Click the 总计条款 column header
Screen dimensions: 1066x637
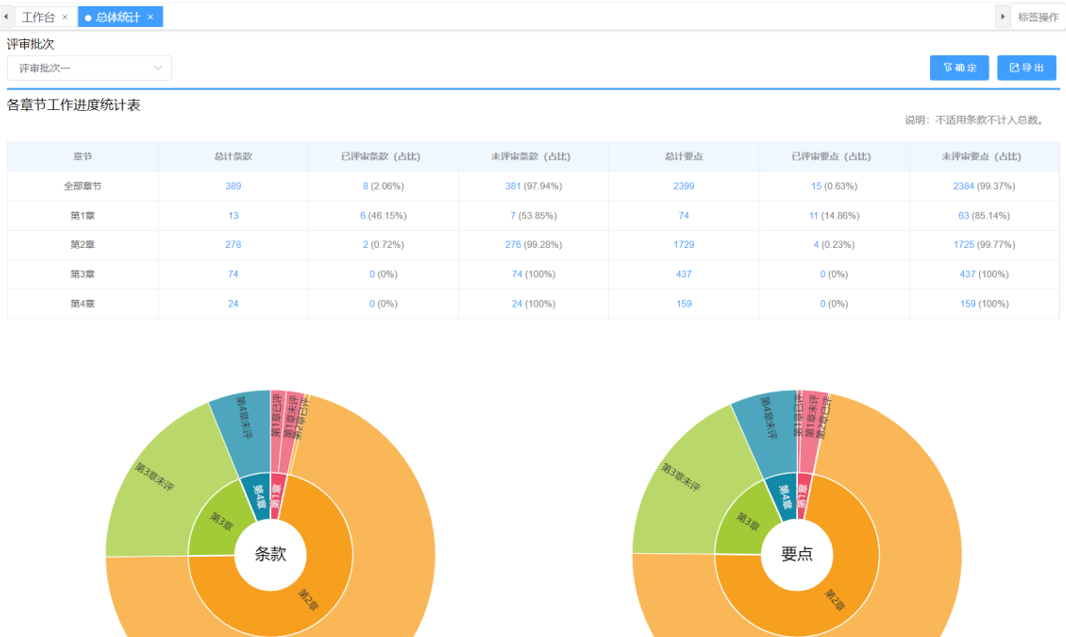tap(233, 156)
